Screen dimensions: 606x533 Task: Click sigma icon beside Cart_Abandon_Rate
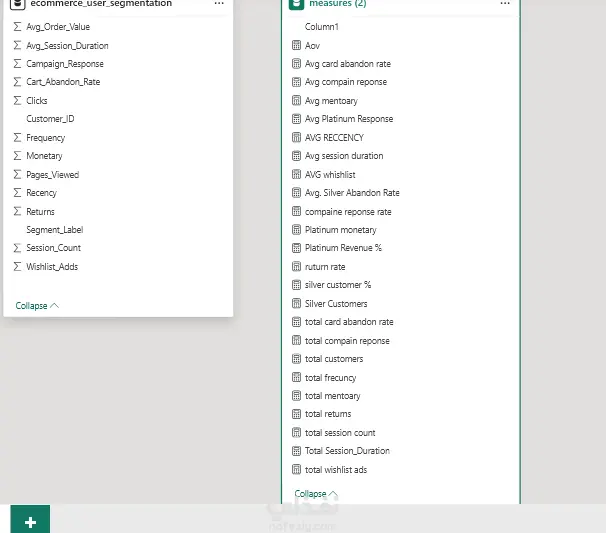tap(17, 82)
